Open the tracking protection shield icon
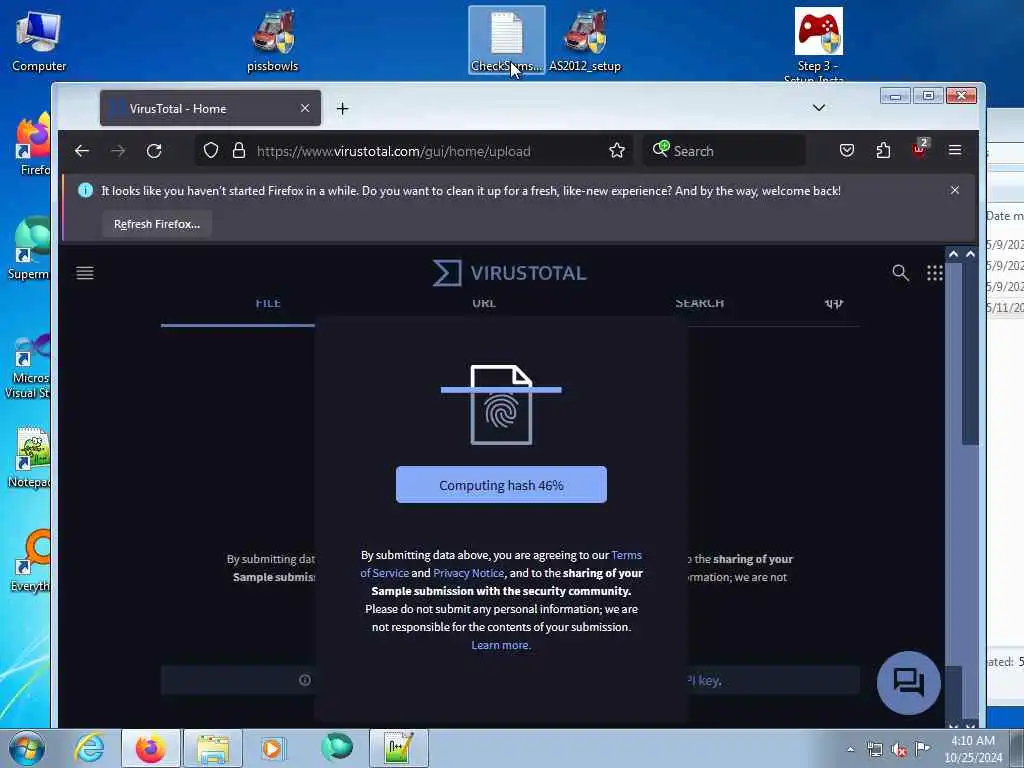The width and height of the screenshot is (1024, 768). tap(210, 151)
